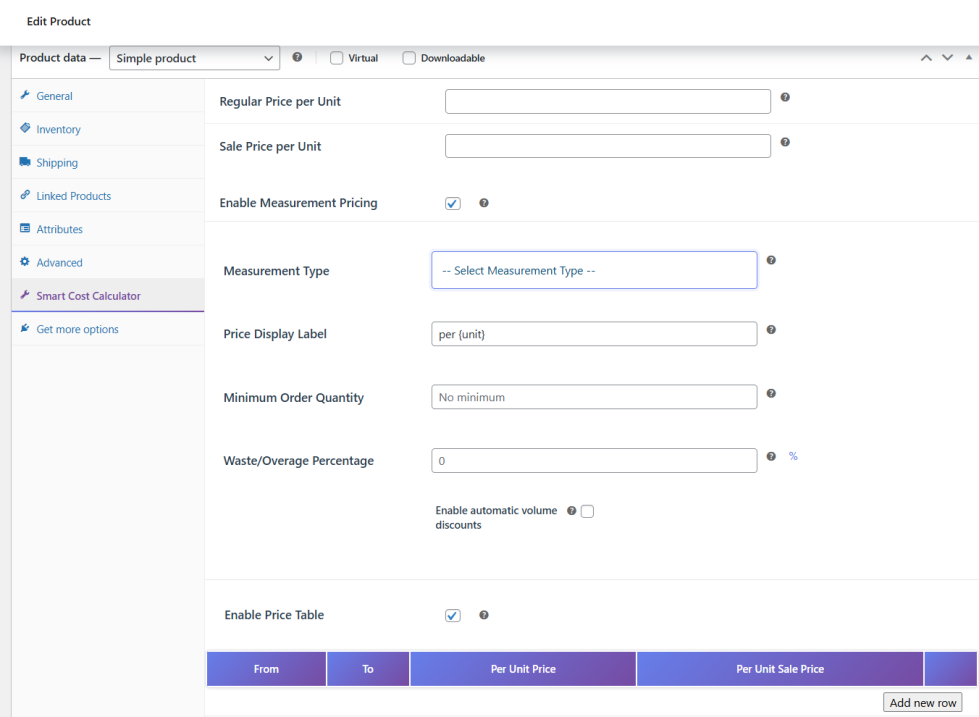This screenshot has height=717, width=979.
Task: Enable automatic volume discounts
Action: [587, 510]
